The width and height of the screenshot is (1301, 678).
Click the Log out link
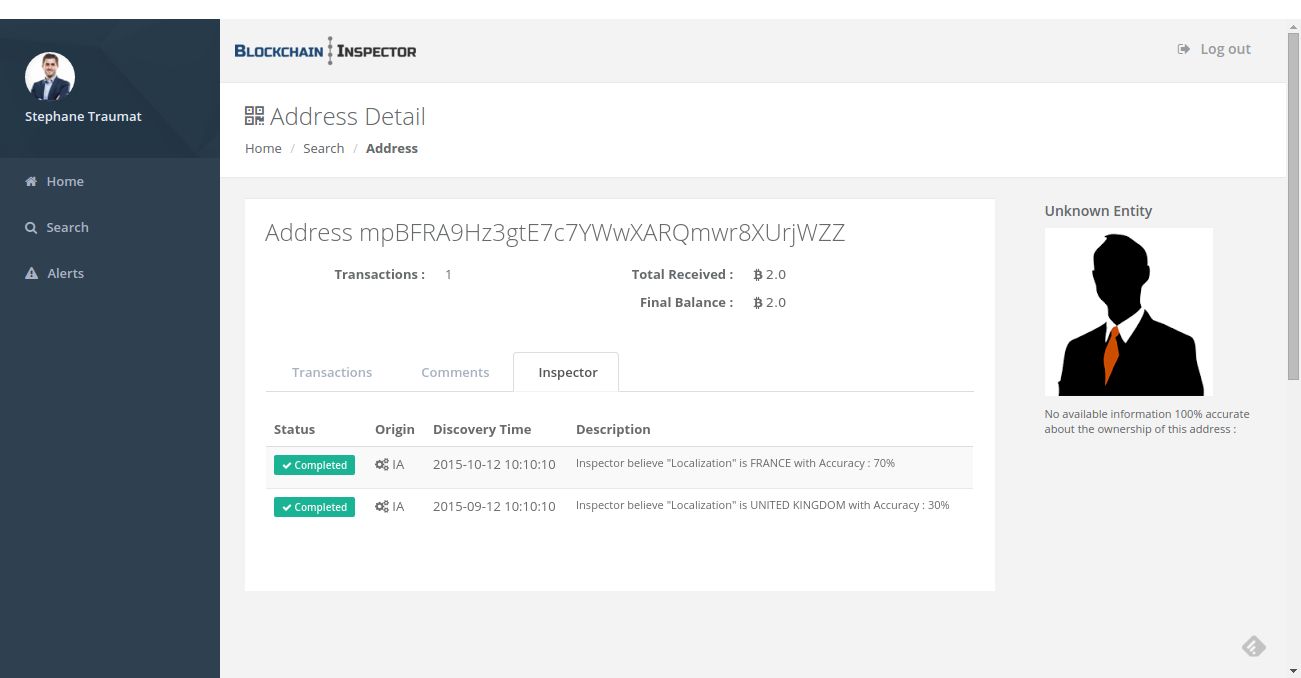(1225, 49)
